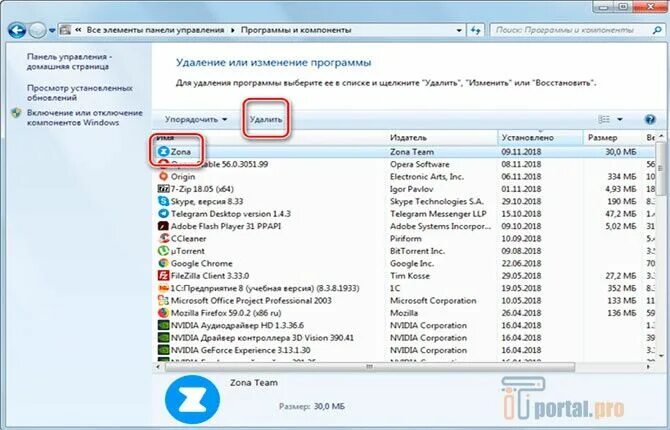The width and height of the screenshot is (670, 430).
Task: Open the address bar history dropdown
Action: click(459, 30)
